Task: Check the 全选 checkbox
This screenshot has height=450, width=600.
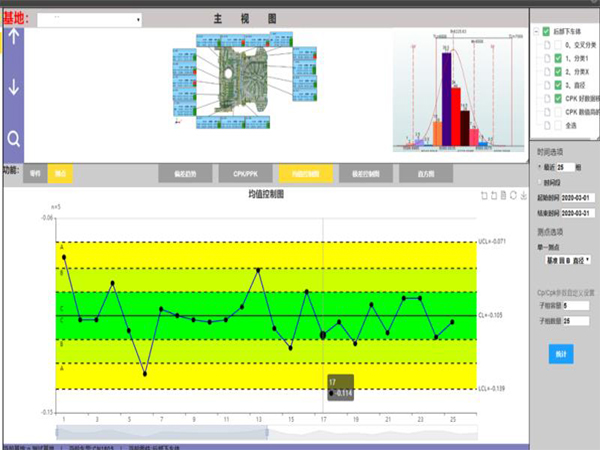Action: click(558, 126)
